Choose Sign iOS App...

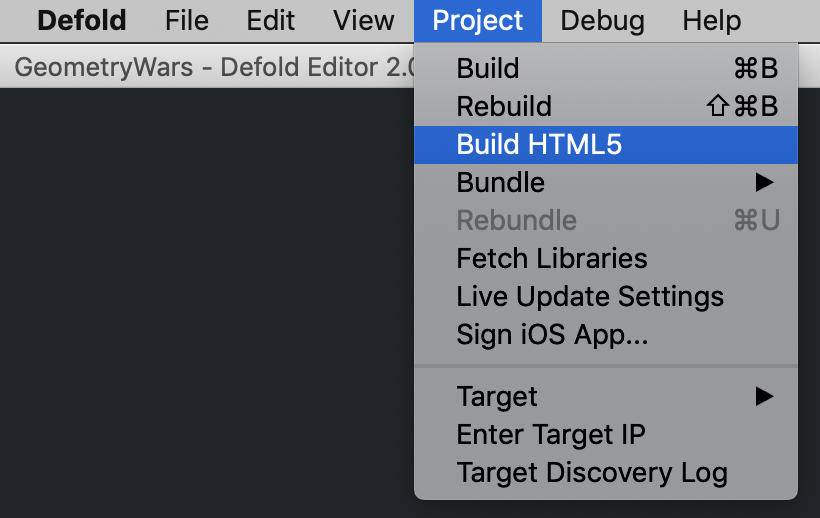pyautogui.click(x=552, y=334)
